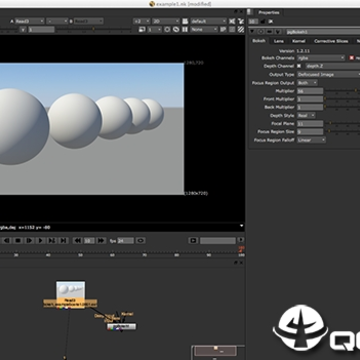Screen dimensions: 360x360
Task: Toggle the proxy mode icon in viewer toolbar
Action: click(142, 30)
